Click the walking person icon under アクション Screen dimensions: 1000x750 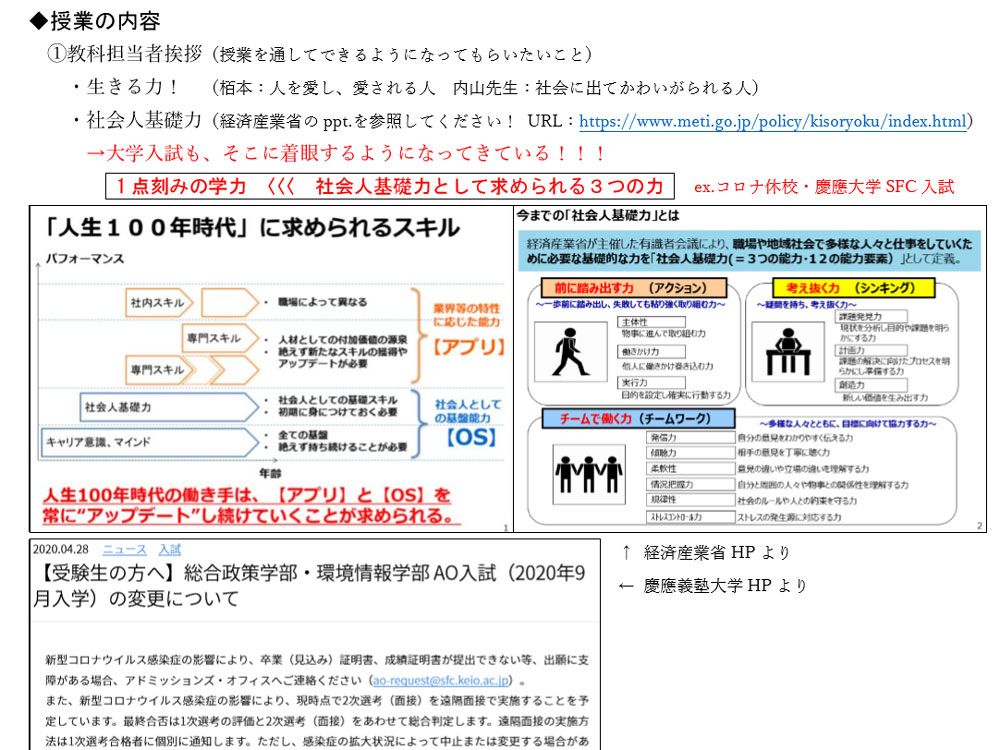coord(570,351)
